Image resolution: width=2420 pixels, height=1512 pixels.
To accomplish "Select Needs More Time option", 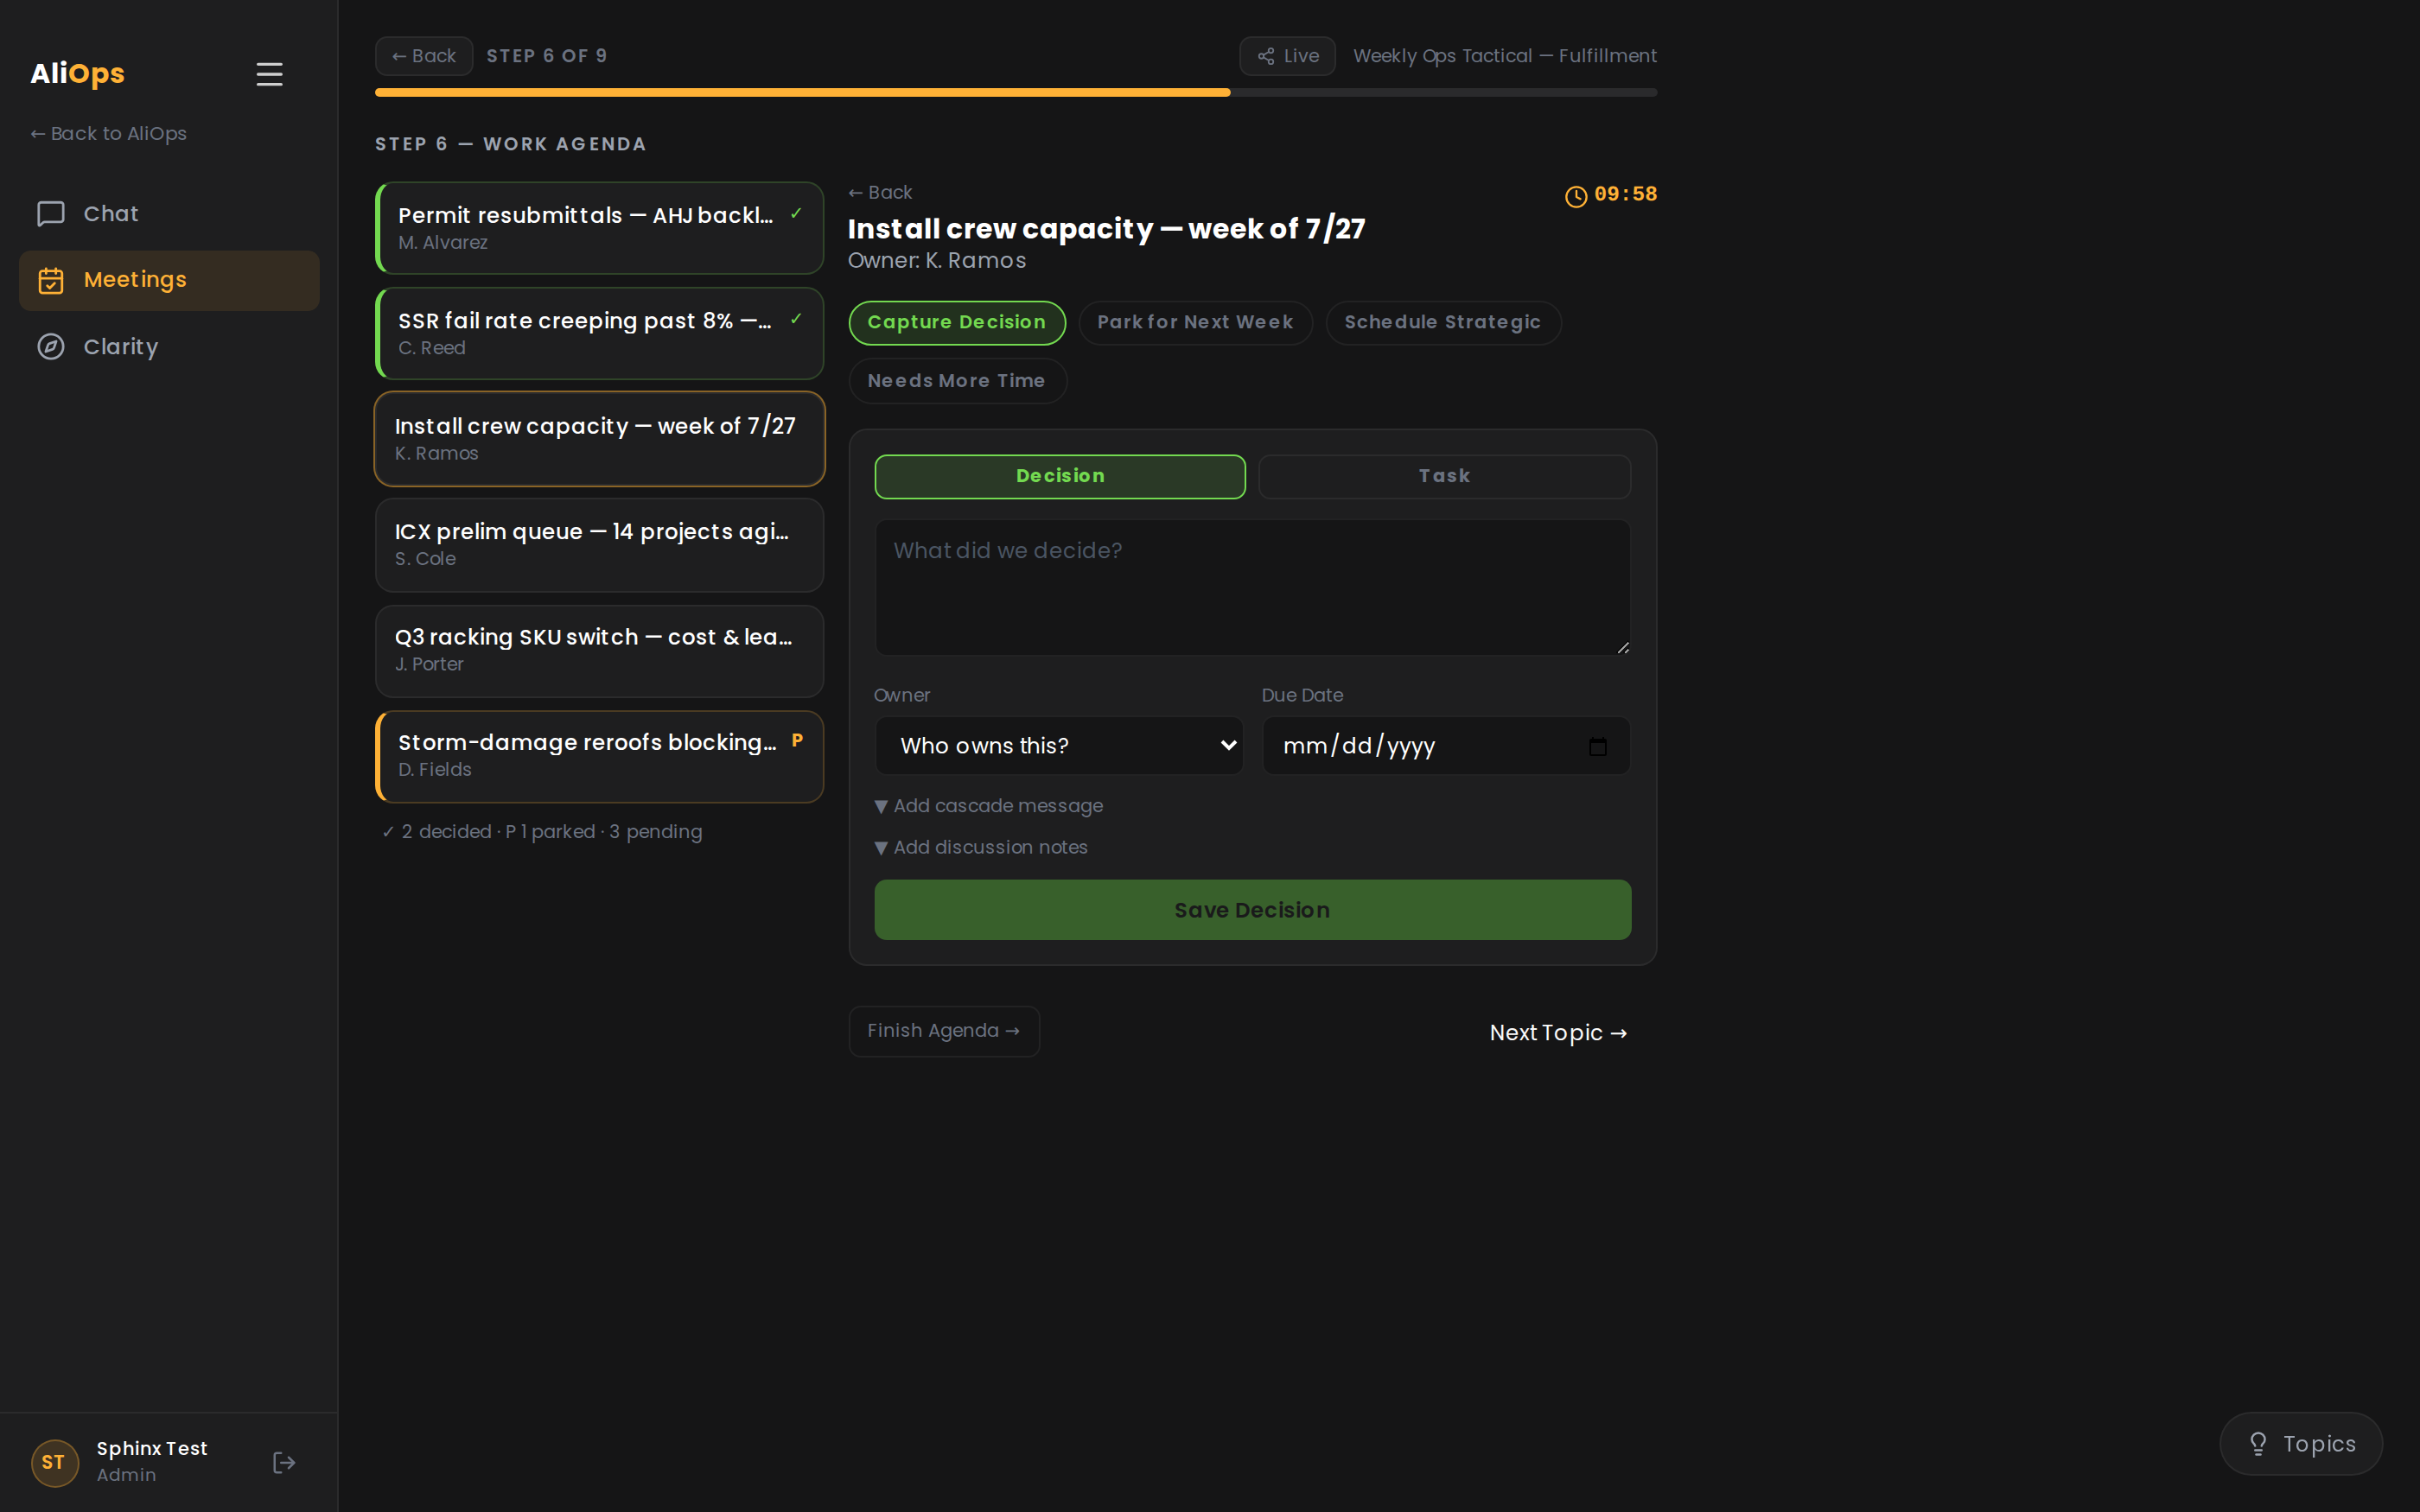I will 956,381.
